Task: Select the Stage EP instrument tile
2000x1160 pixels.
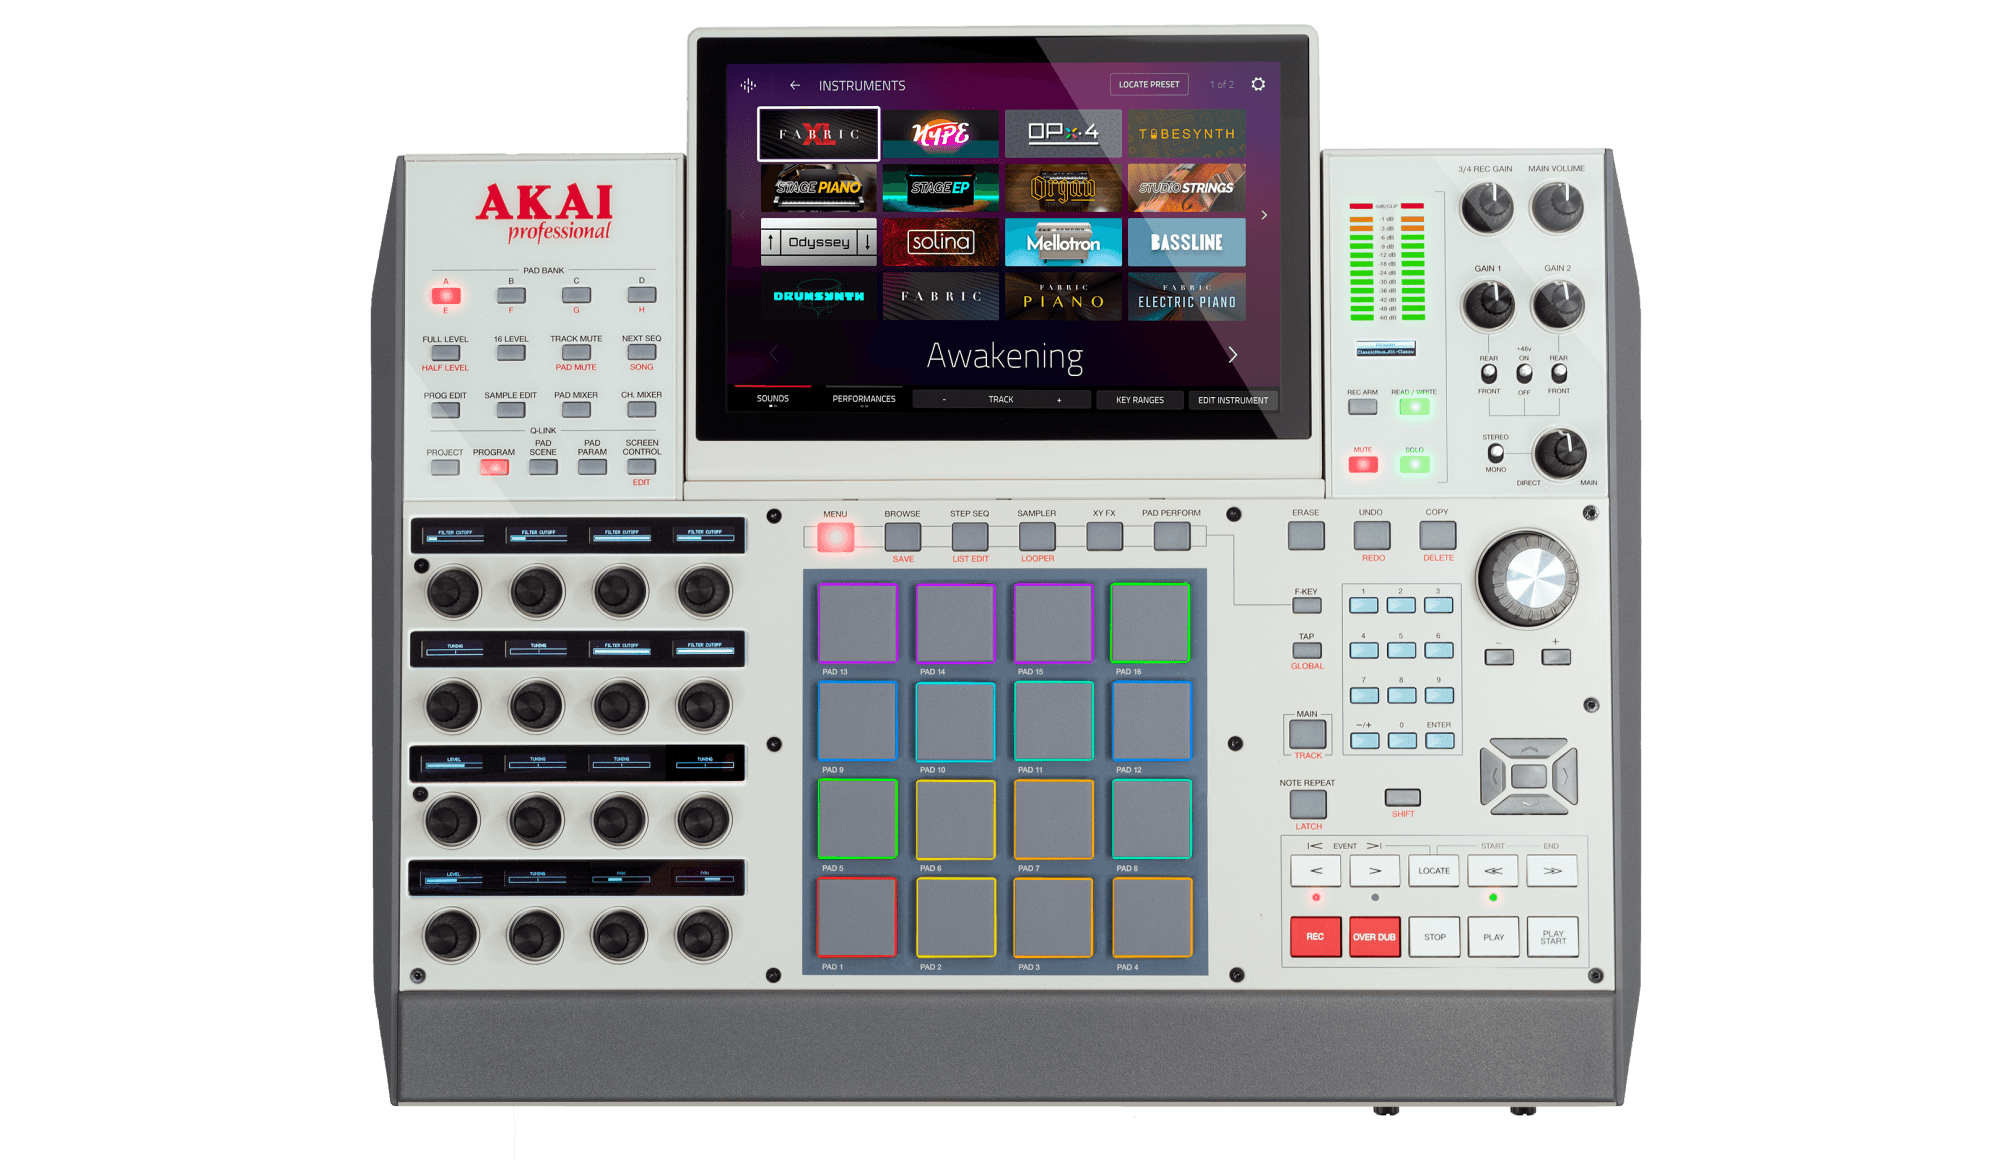Action: 941,188
